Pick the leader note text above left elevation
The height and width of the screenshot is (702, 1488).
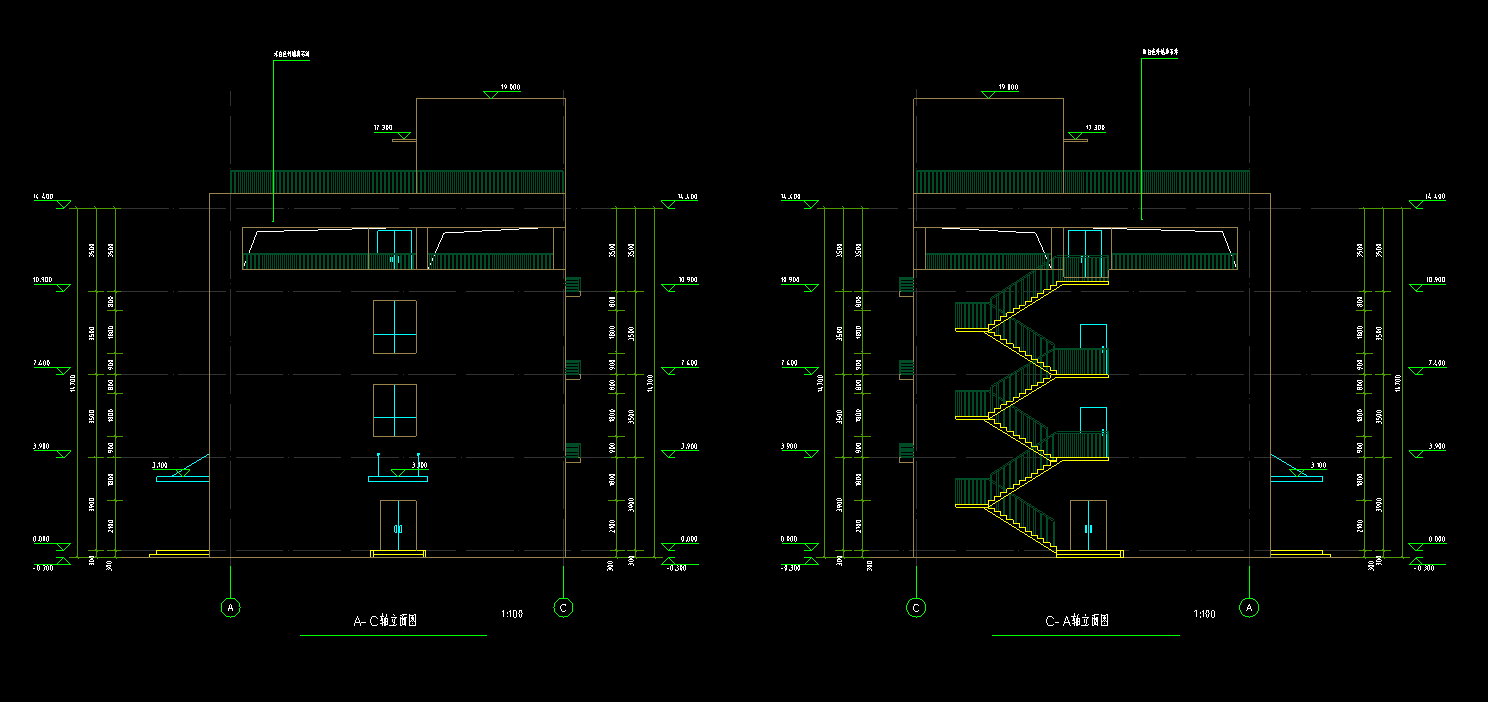(x=291, y=54)
